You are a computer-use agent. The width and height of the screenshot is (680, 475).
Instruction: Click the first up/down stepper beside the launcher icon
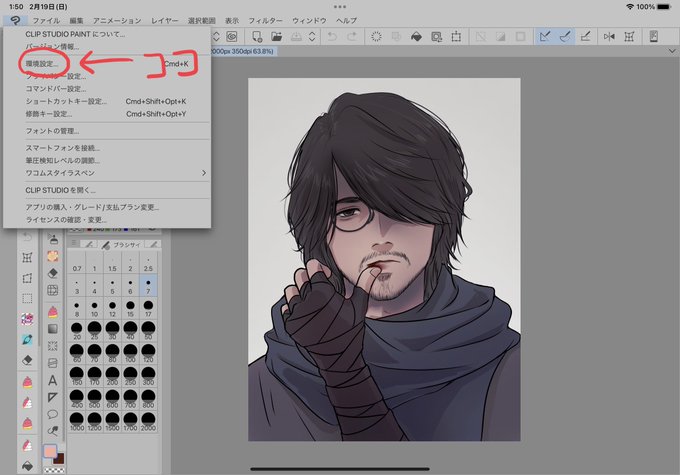(x=216, y=37)
